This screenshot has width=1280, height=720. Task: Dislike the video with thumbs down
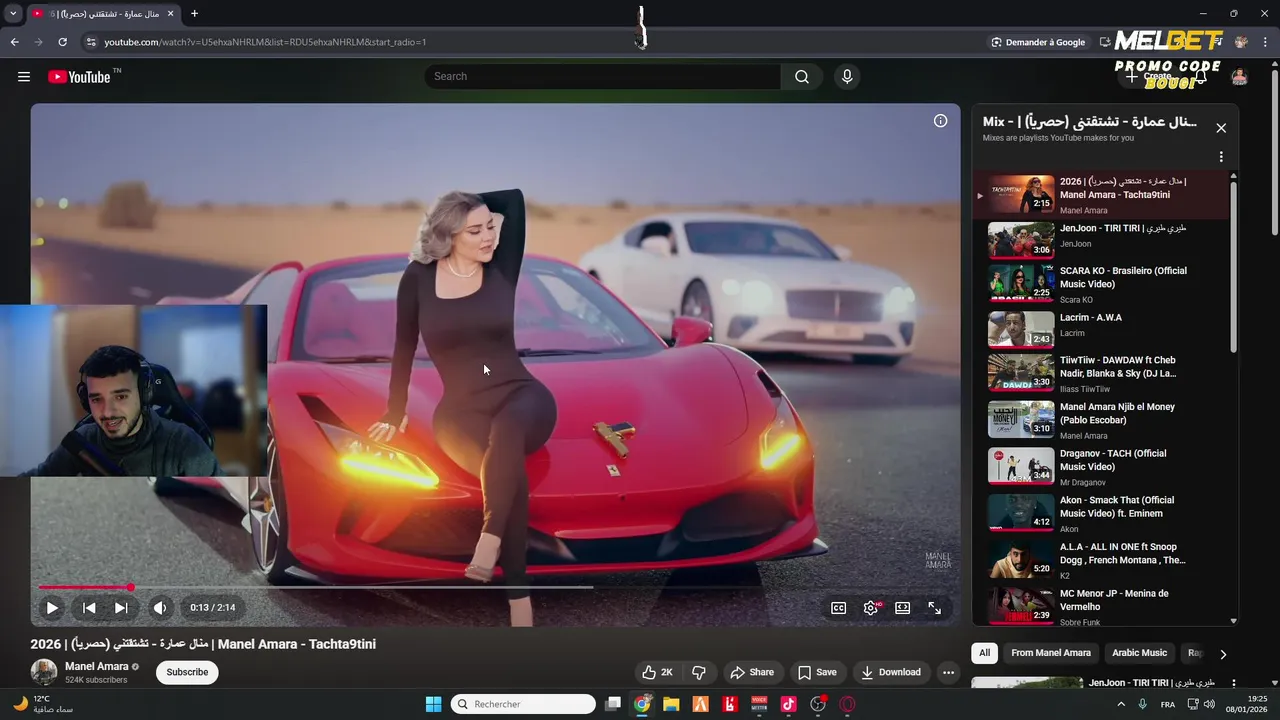(699, 672)
